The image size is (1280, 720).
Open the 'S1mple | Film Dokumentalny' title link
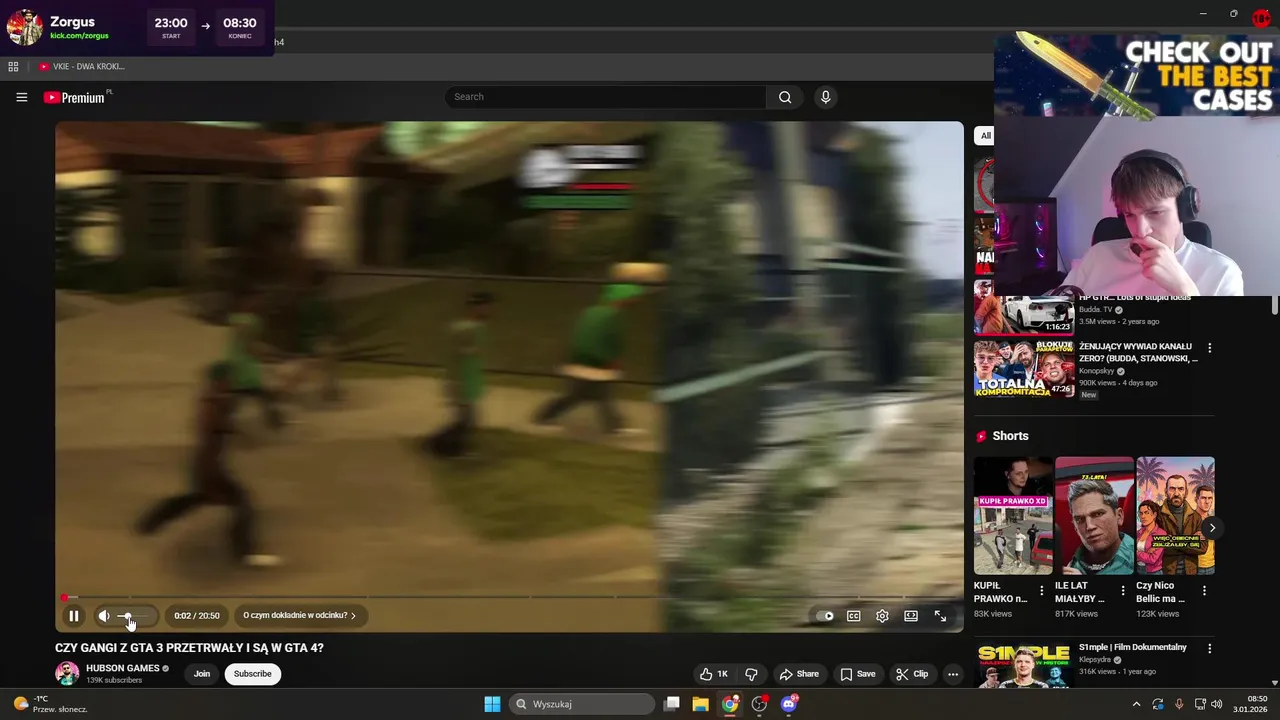[1133, 647]
